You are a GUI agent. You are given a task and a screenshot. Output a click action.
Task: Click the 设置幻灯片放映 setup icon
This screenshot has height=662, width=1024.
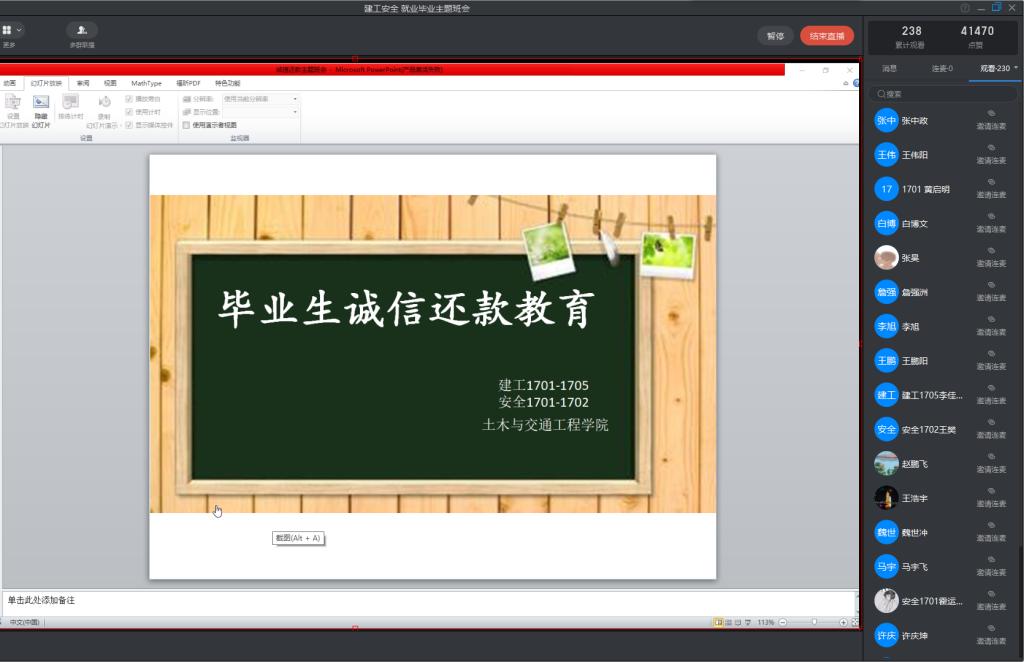(13, 103)
